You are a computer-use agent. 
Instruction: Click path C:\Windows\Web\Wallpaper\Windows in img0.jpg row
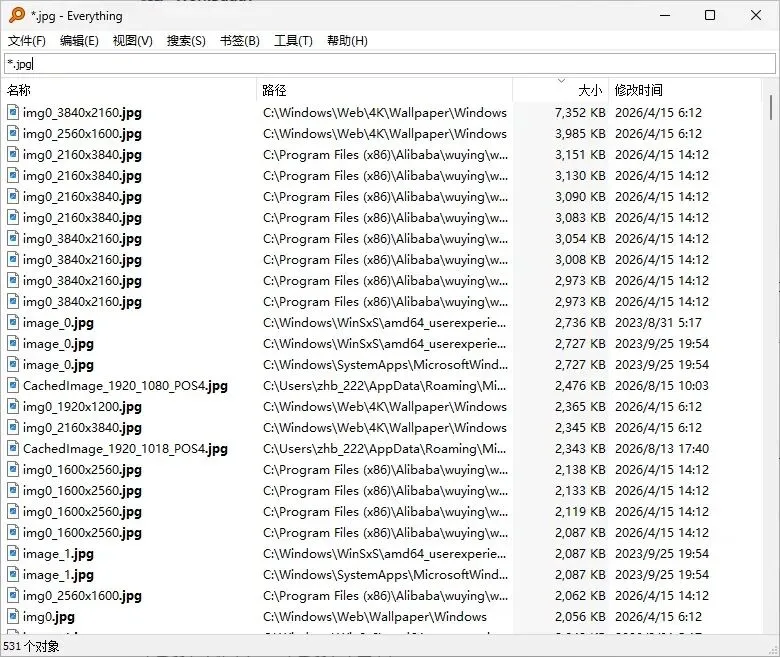(x=375, y=617)
